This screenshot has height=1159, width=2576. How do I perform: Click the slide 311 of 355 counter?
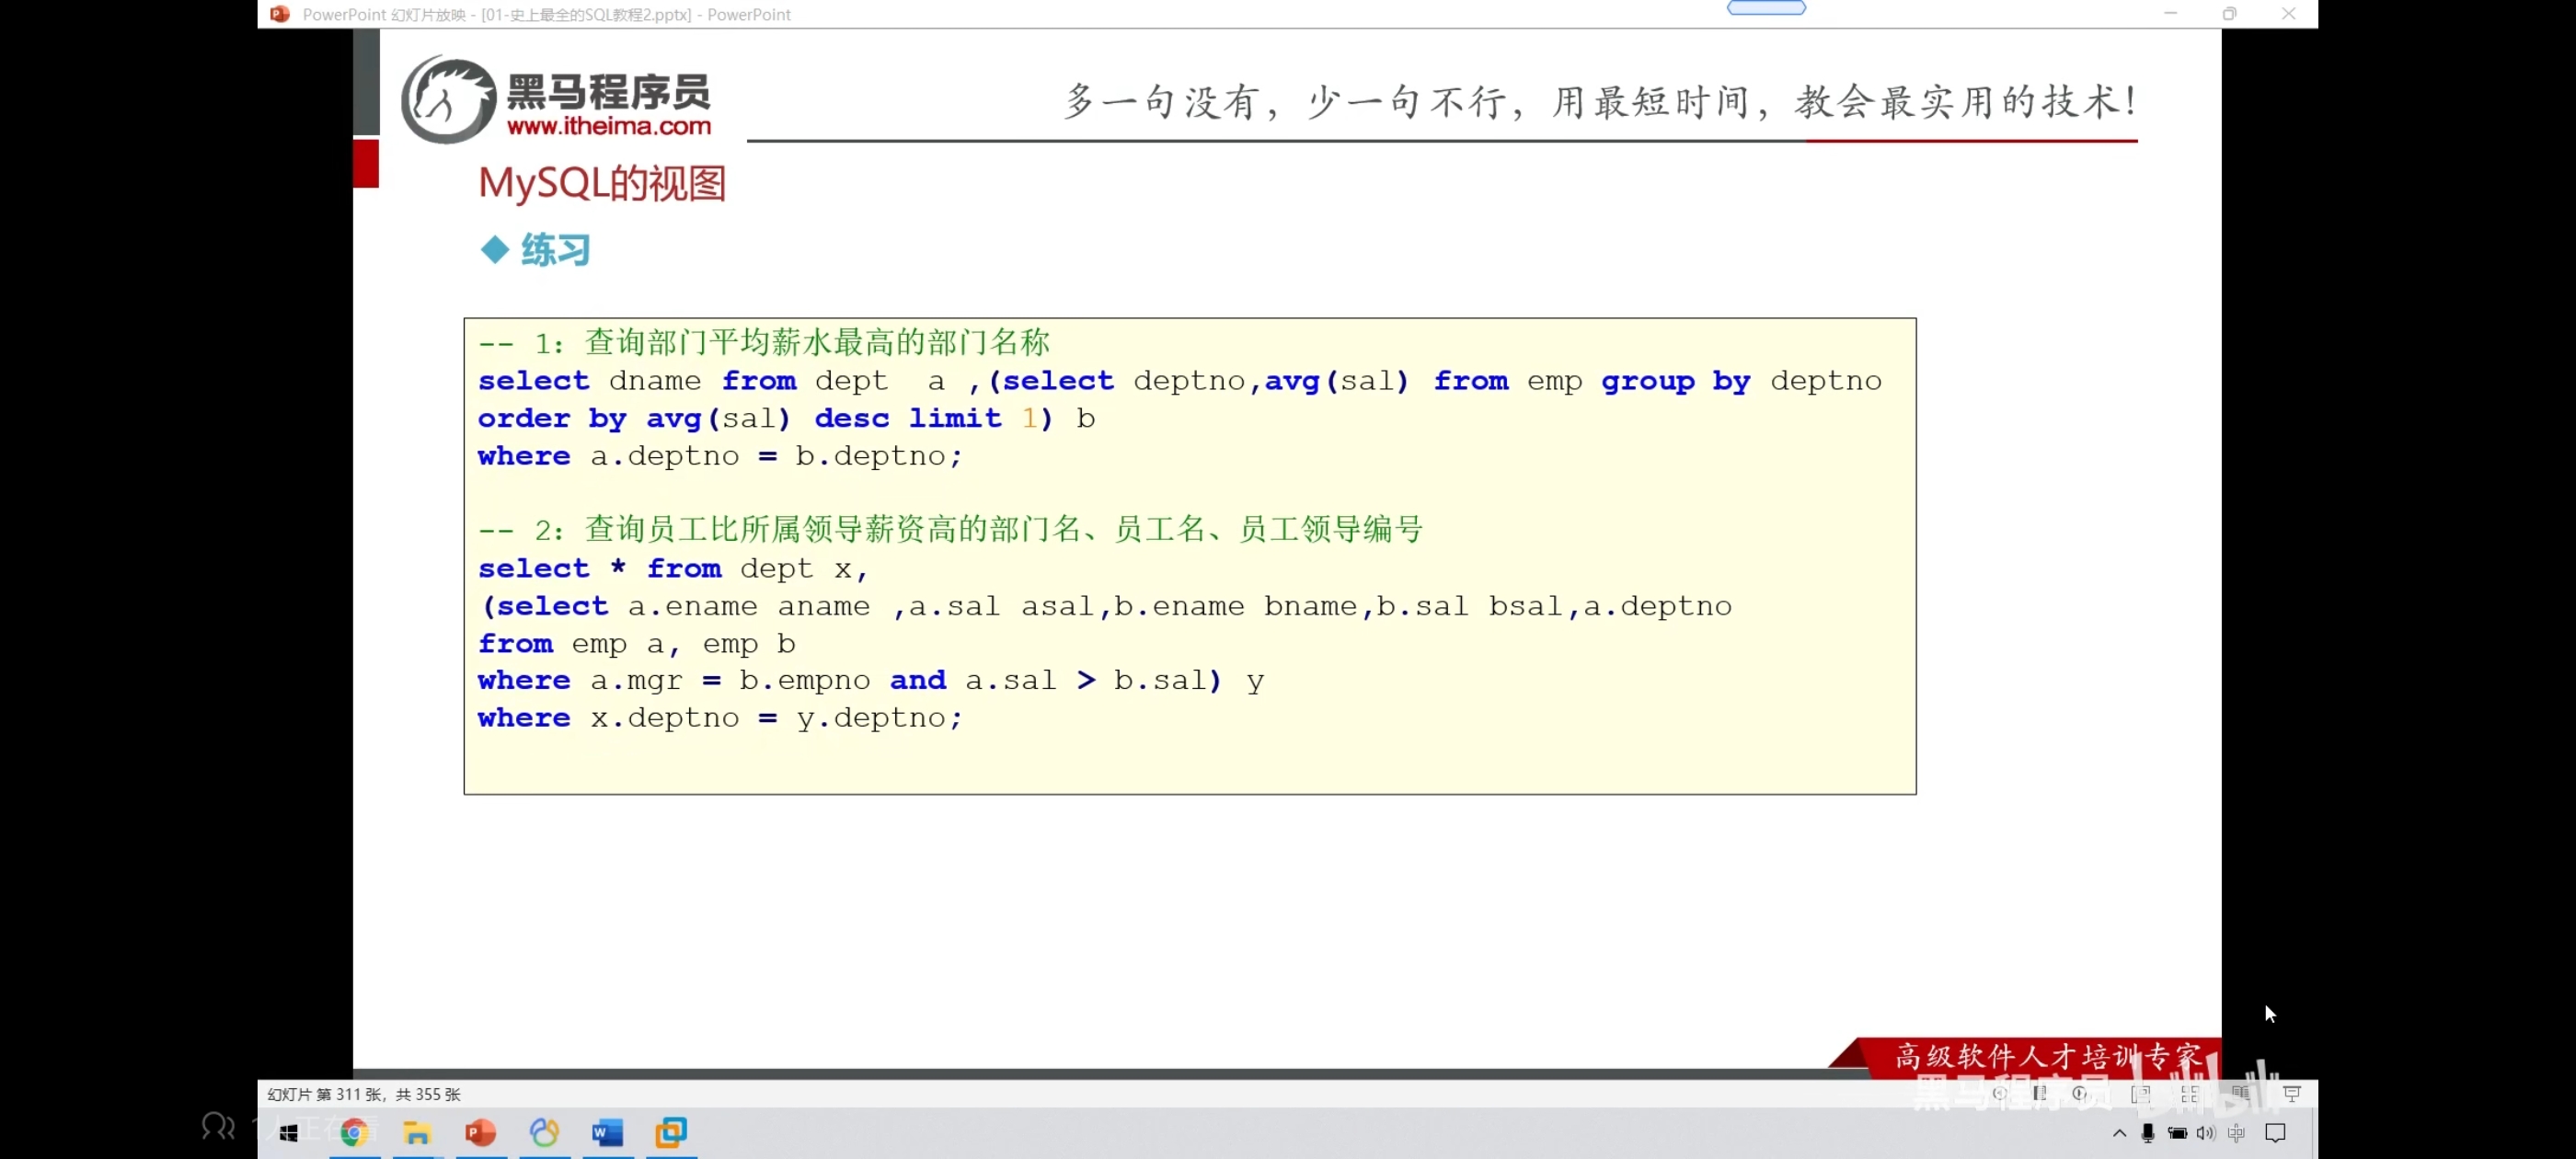click(x=364, y=1094)
